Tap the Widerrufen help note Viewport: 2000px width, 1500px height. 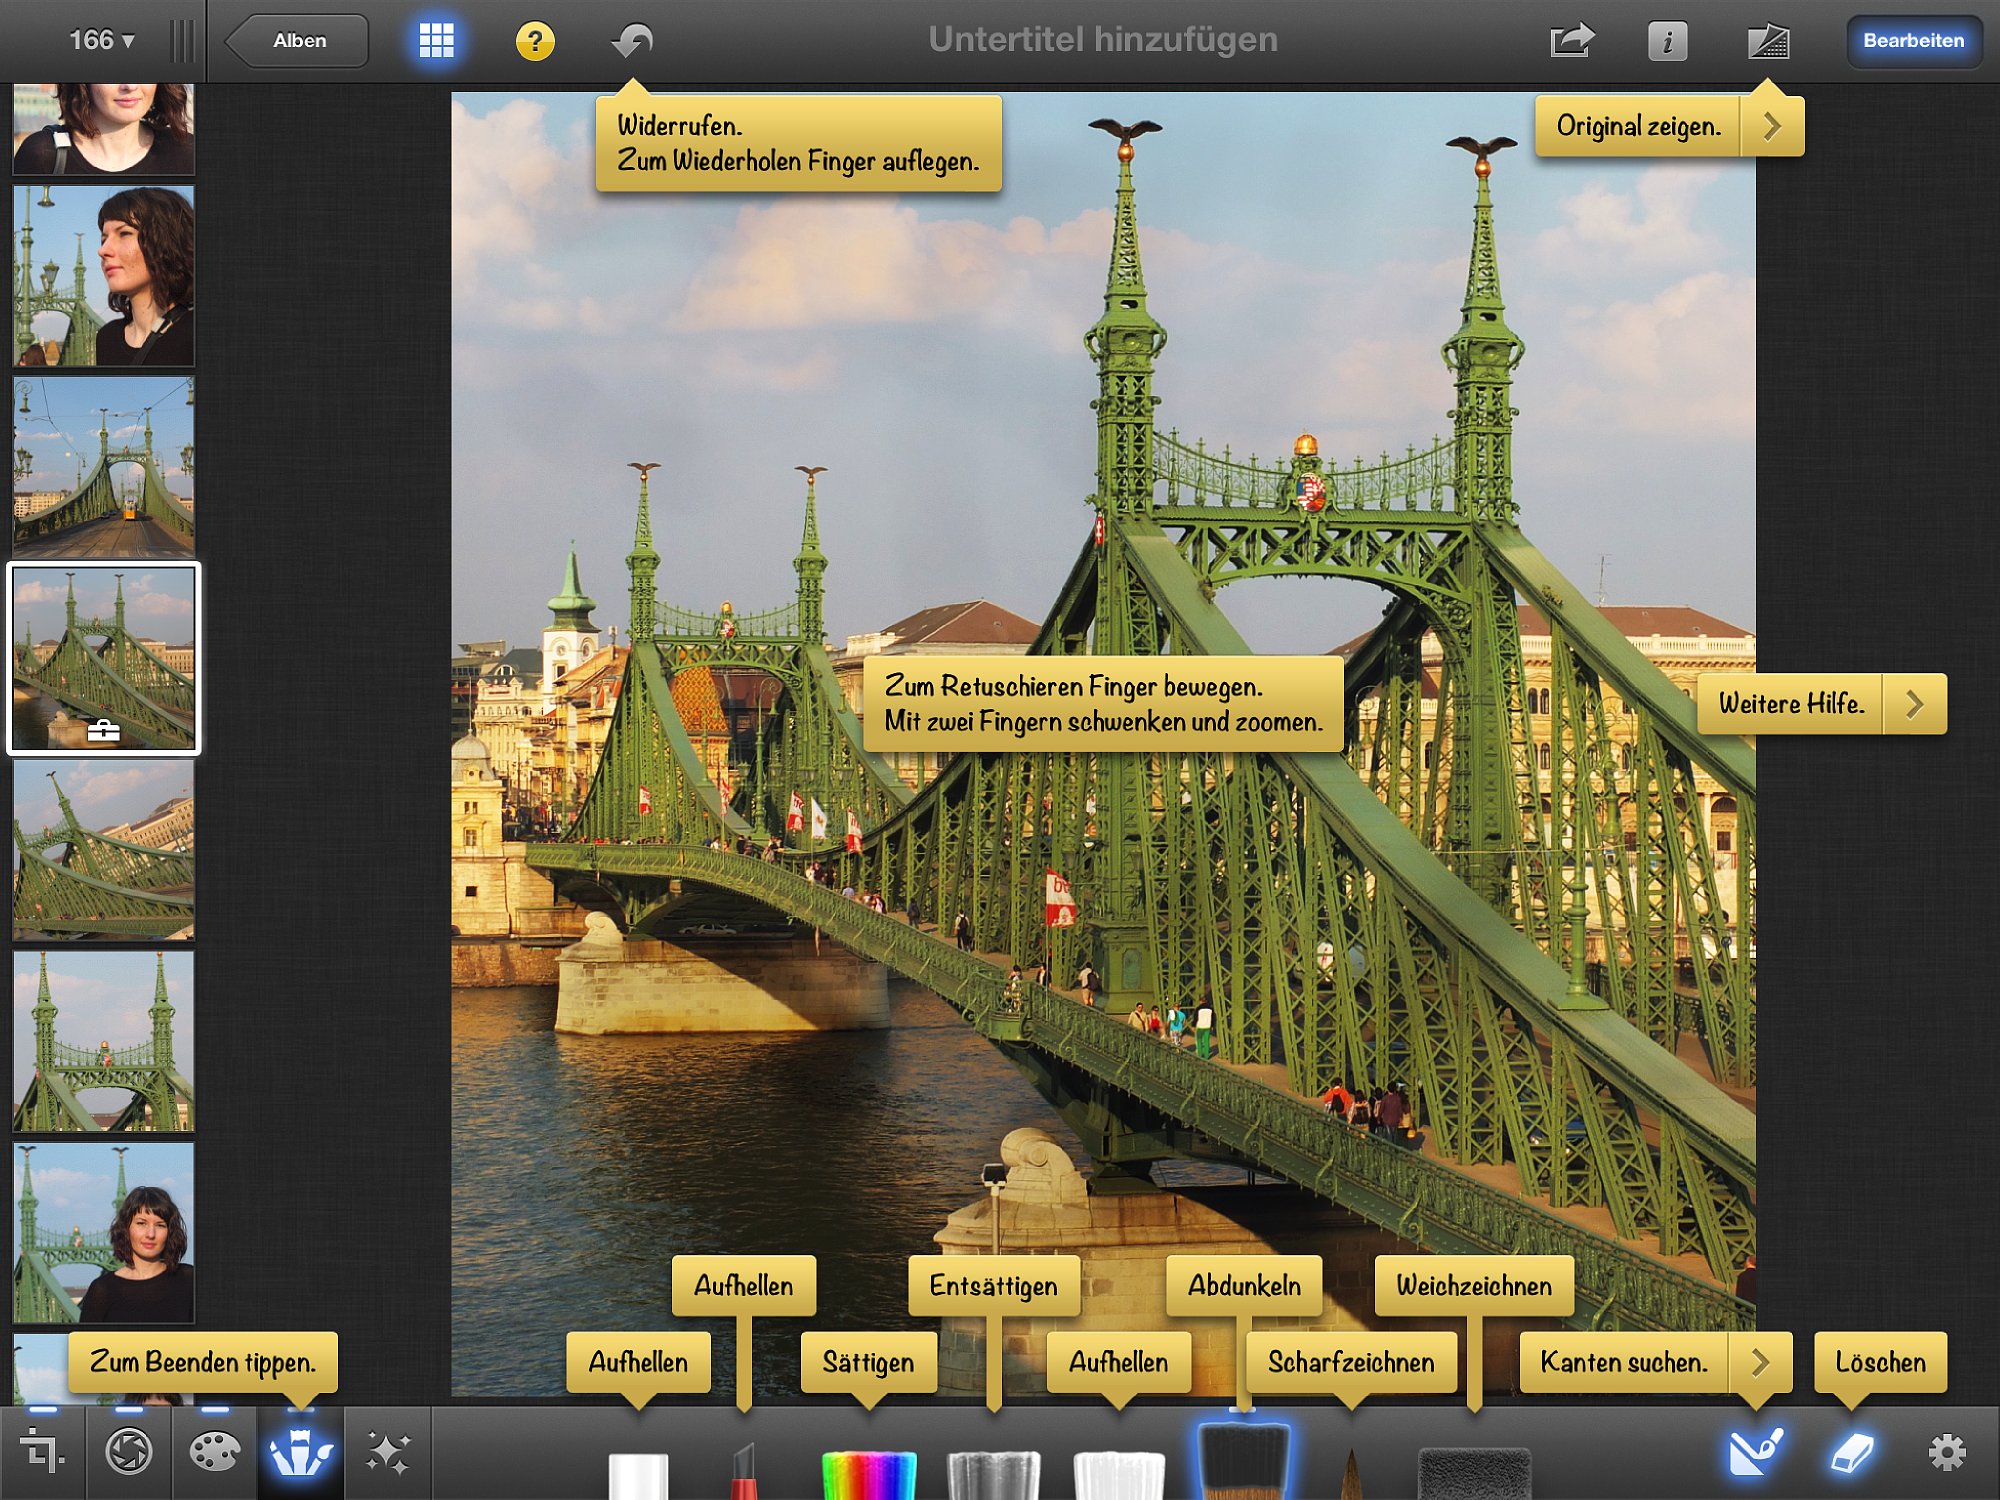(798, 143)
